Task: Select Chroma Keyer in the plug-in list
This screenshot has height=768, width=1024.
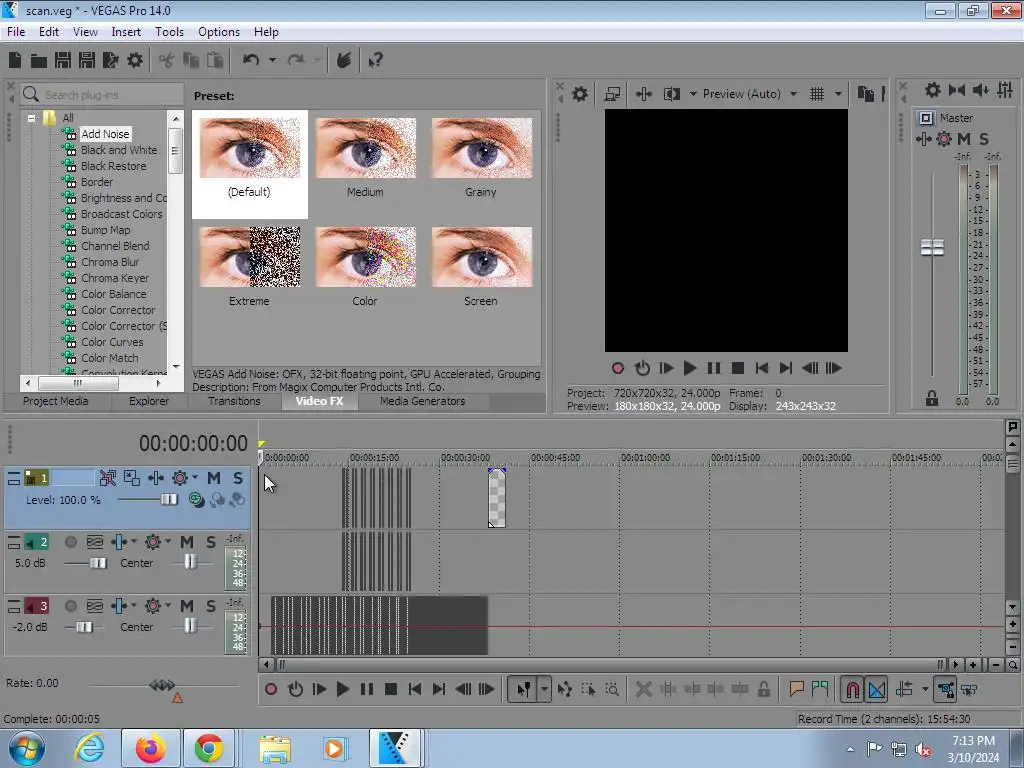Action: coord(115,278)
